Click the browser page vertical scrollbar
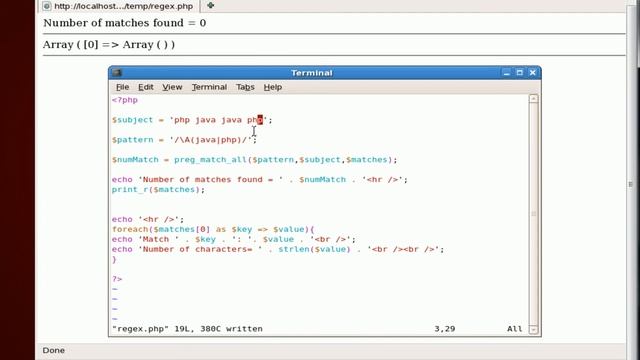Viewport: 640px width, 360px height. (x=630, y=184)
